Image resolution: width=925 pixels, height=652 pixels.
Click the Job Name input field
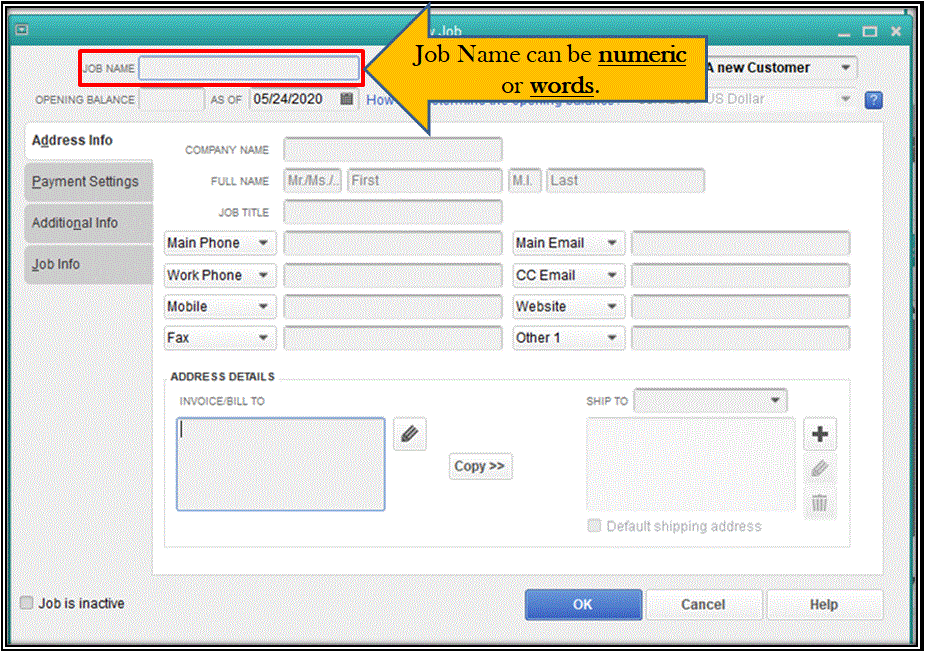click(x=249, y=68)
